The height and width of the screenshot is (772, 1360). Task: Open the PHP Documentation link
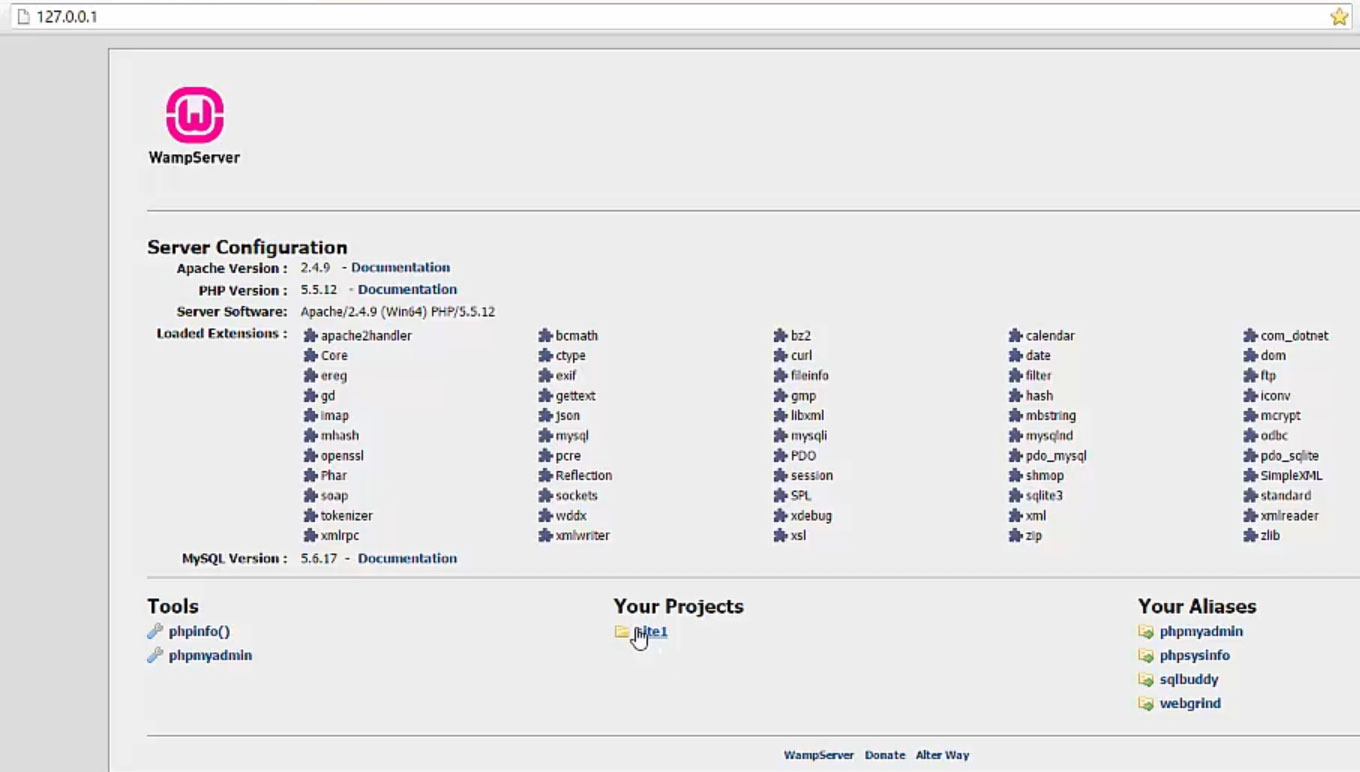[407, 289]
